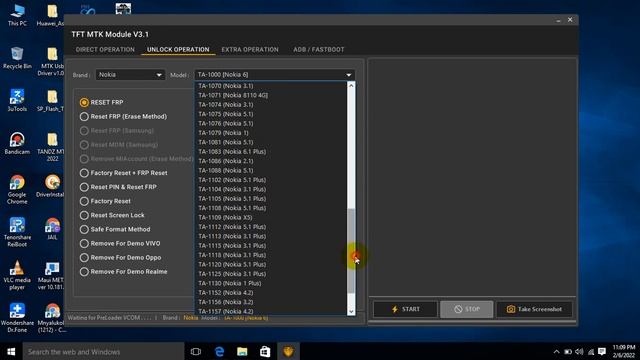The image size is (640, 360).
Task: Minimize the TFT MTK Module window
Action: (x=558, y=20)
